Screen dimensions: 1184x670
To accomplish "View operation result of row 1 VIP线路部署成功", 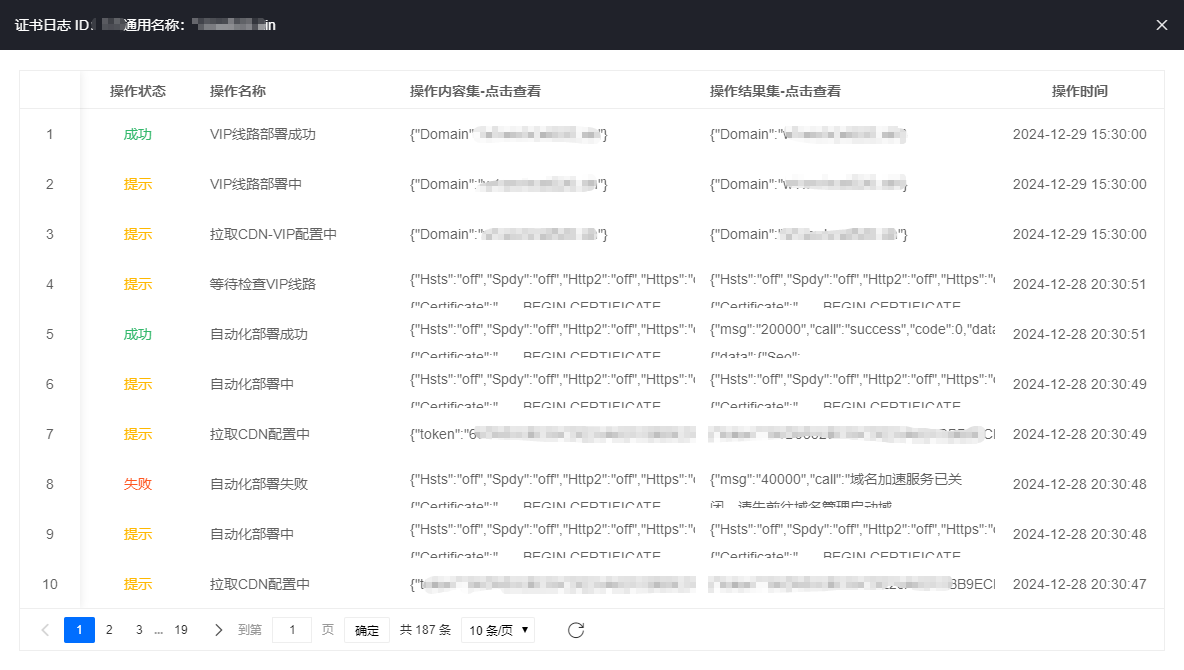I will point(808,134).
